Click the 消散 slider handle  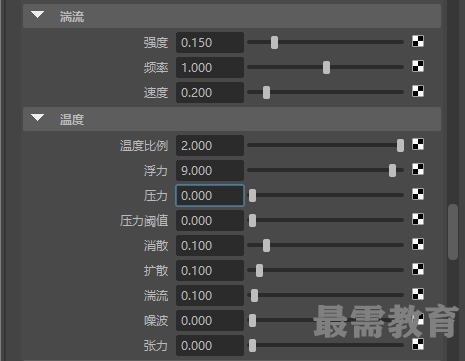[x=266, y=245]
